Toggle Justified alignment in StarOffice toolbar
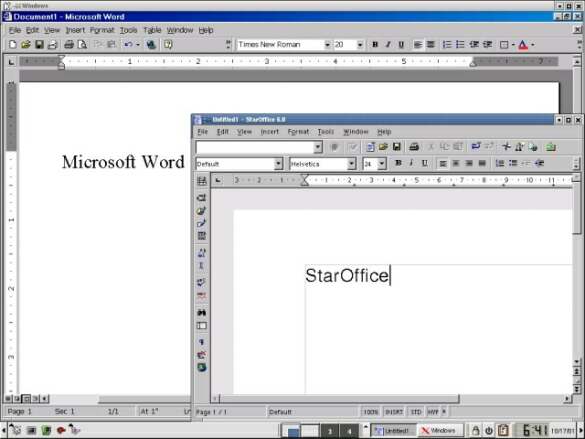Screen dimensions: 585x439 coord(482,163)
